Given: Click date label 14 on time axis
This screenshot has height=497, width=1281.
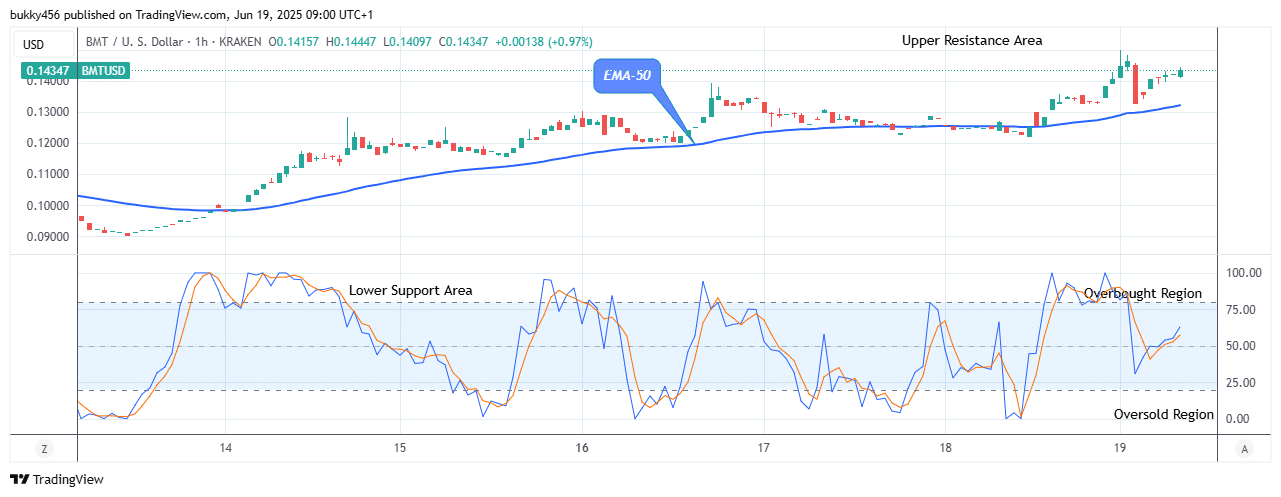Looking at the screenshot, I should tap(225, 449).
